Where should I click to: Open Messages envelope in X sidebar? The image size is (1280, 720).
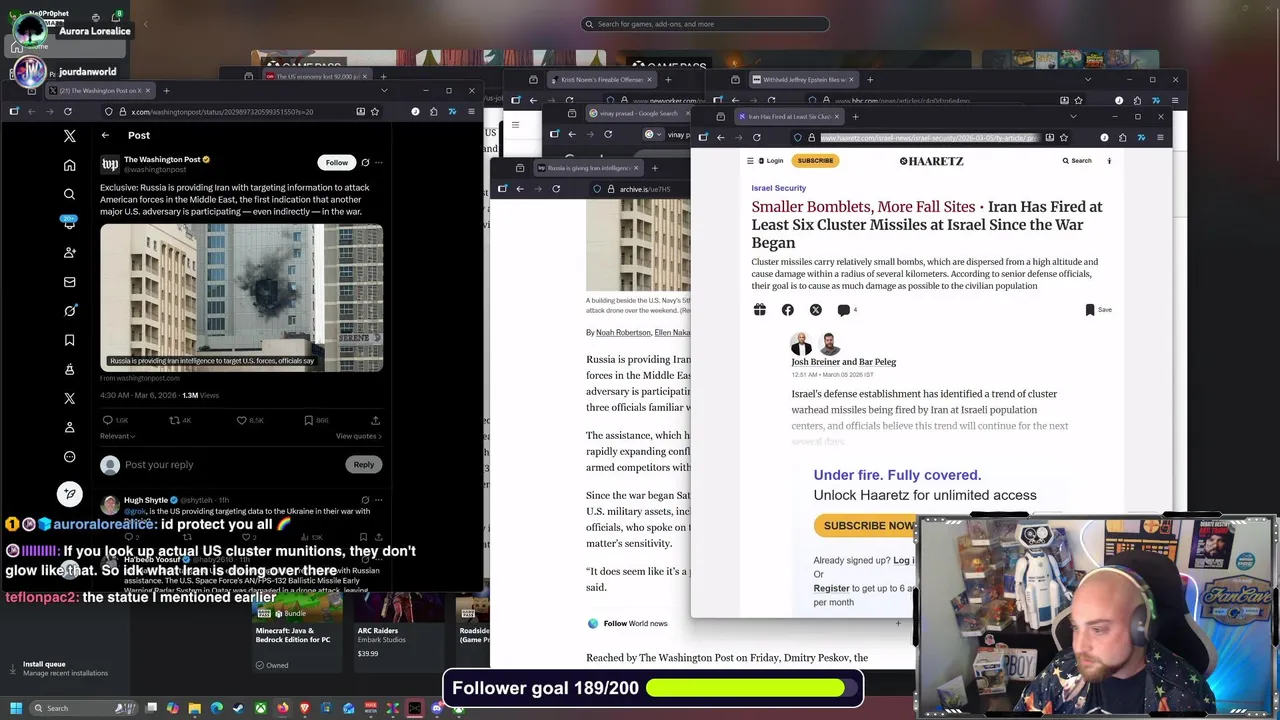69,282
